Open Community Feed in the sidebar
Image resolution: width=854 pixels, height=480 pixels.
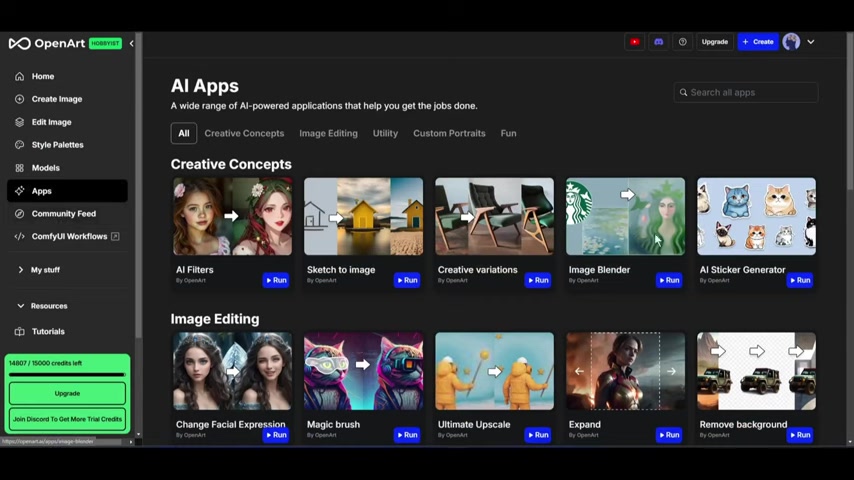click(63, 214)
